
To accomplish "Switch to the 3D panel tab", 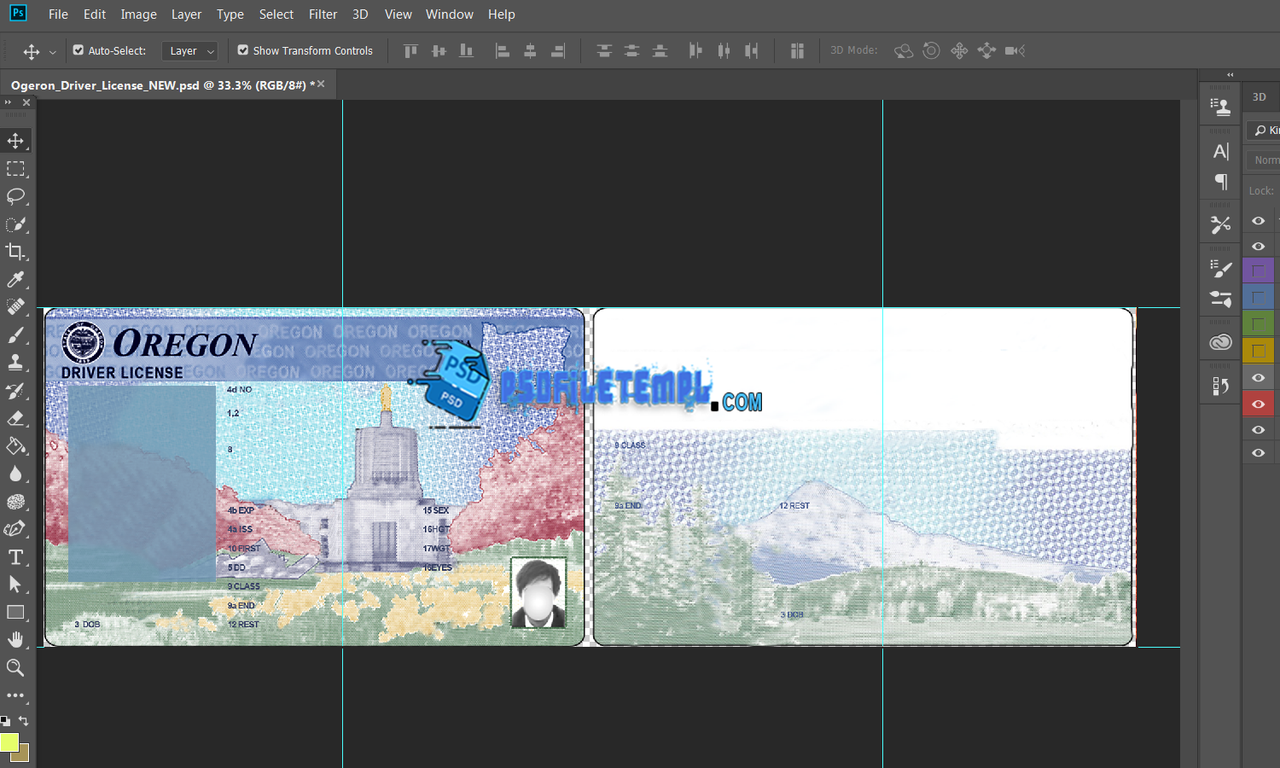I will tap(1259, 97).
